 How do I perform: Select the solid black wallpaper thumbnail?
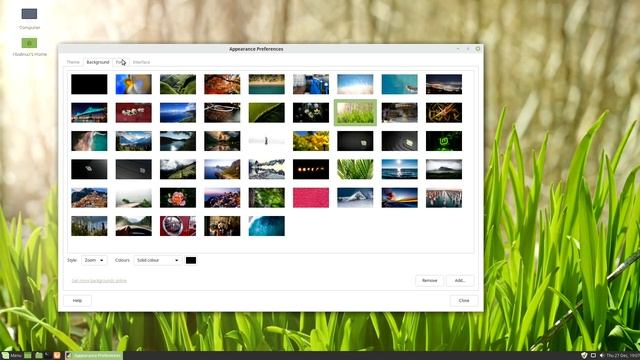tap(89, 84)
